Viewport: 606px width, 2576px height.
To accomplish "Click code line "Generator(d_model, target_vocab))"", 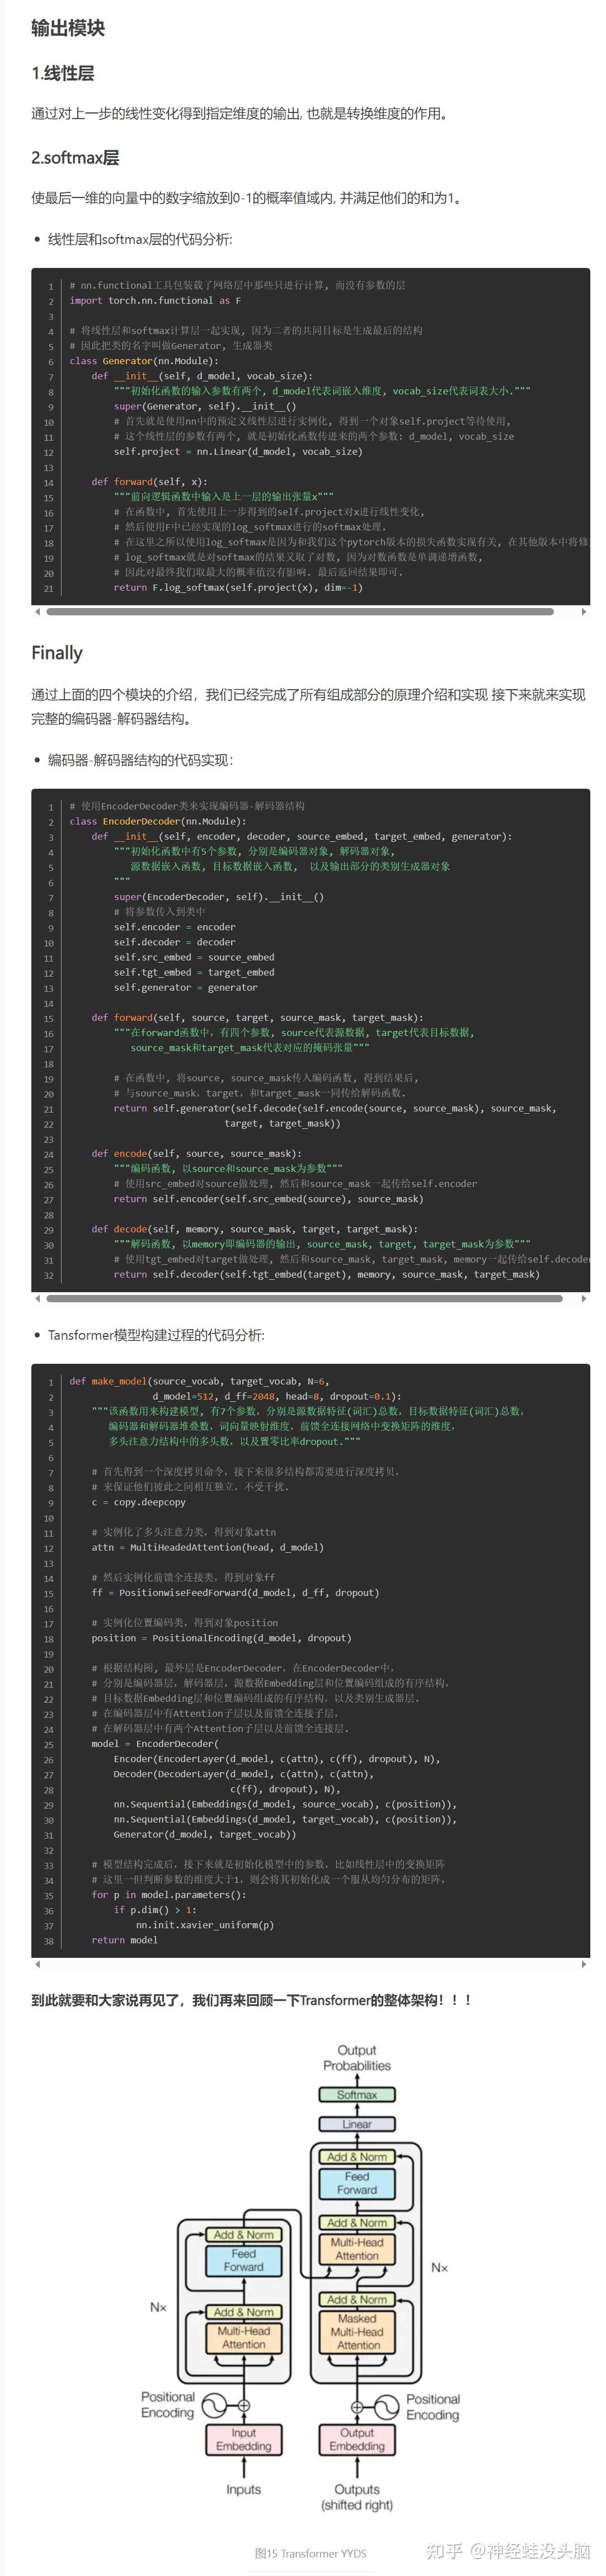I will 205,1834.
